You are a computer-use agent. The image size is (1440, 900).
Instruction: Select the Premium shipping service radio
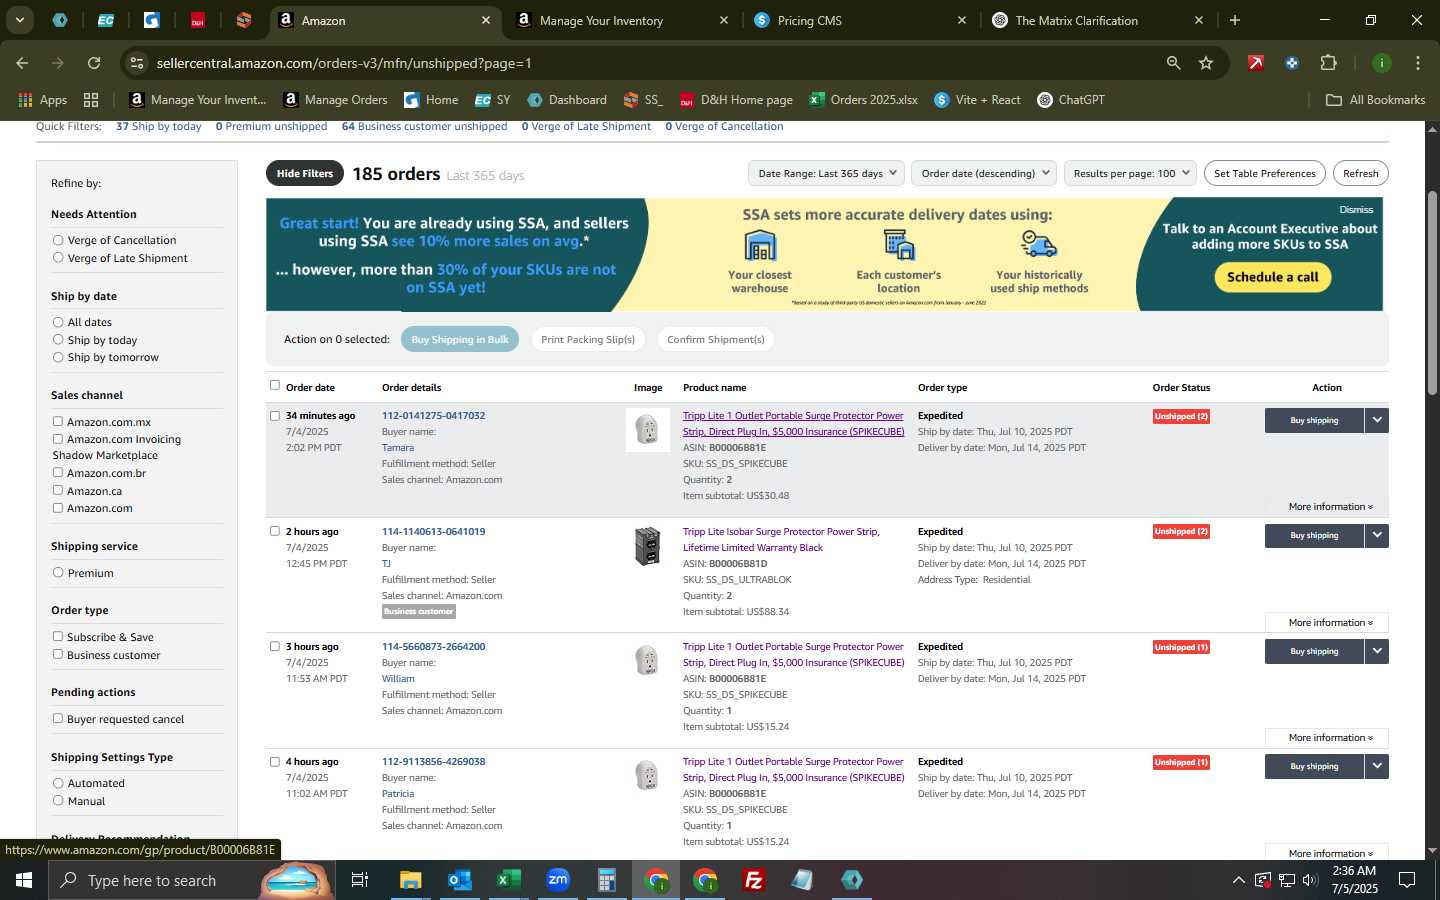point(58,573)
